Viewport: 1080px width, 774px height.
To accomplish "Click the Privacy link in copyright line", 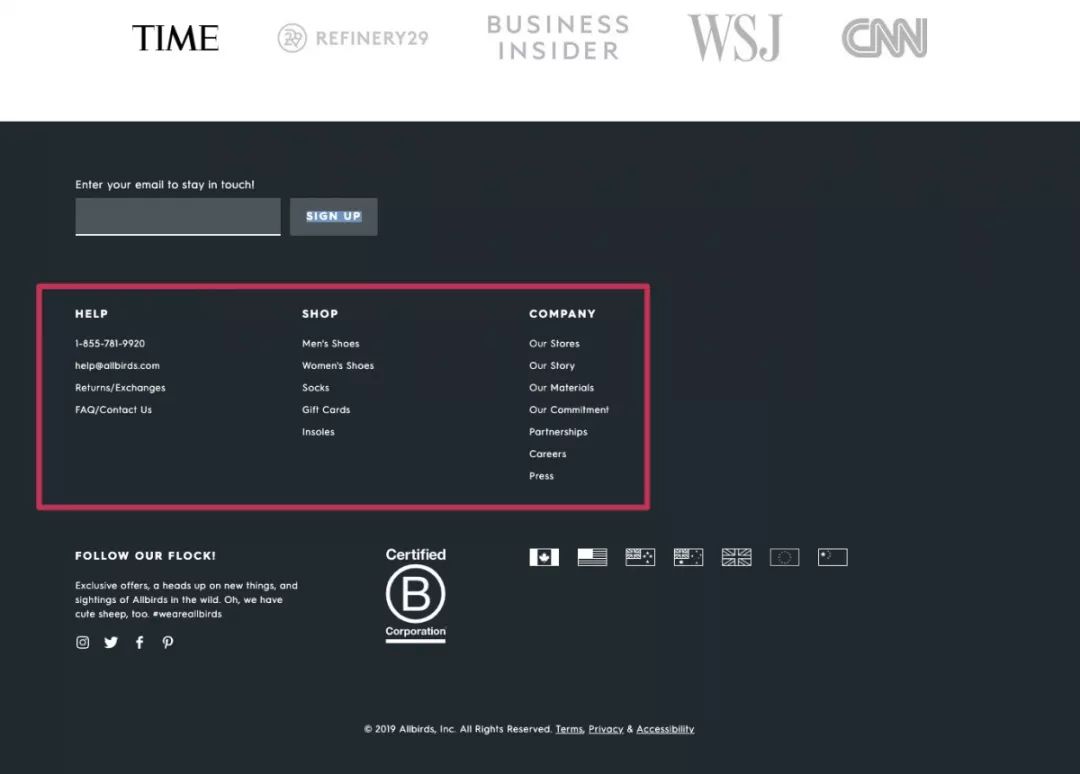I will coord(605,729).
